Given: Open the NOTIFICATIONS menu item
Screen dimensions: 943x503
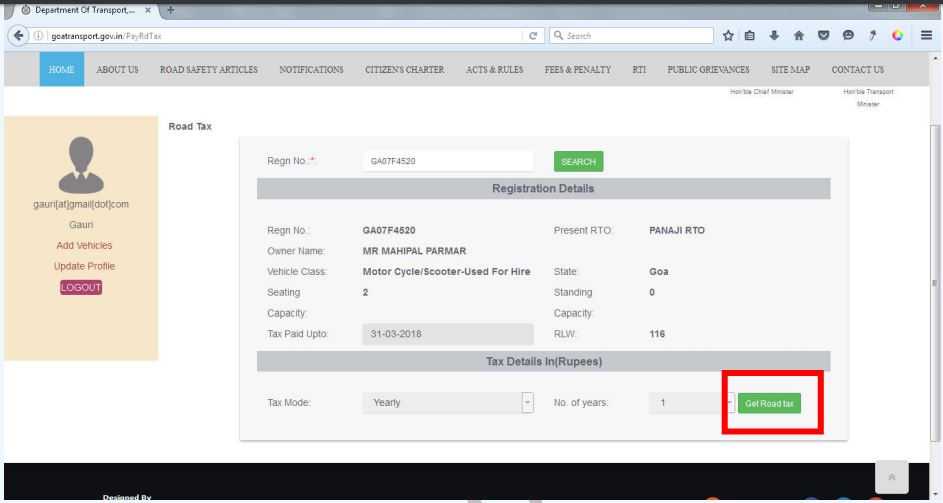Looking at the screenshot, I should [x=311, y=69].
